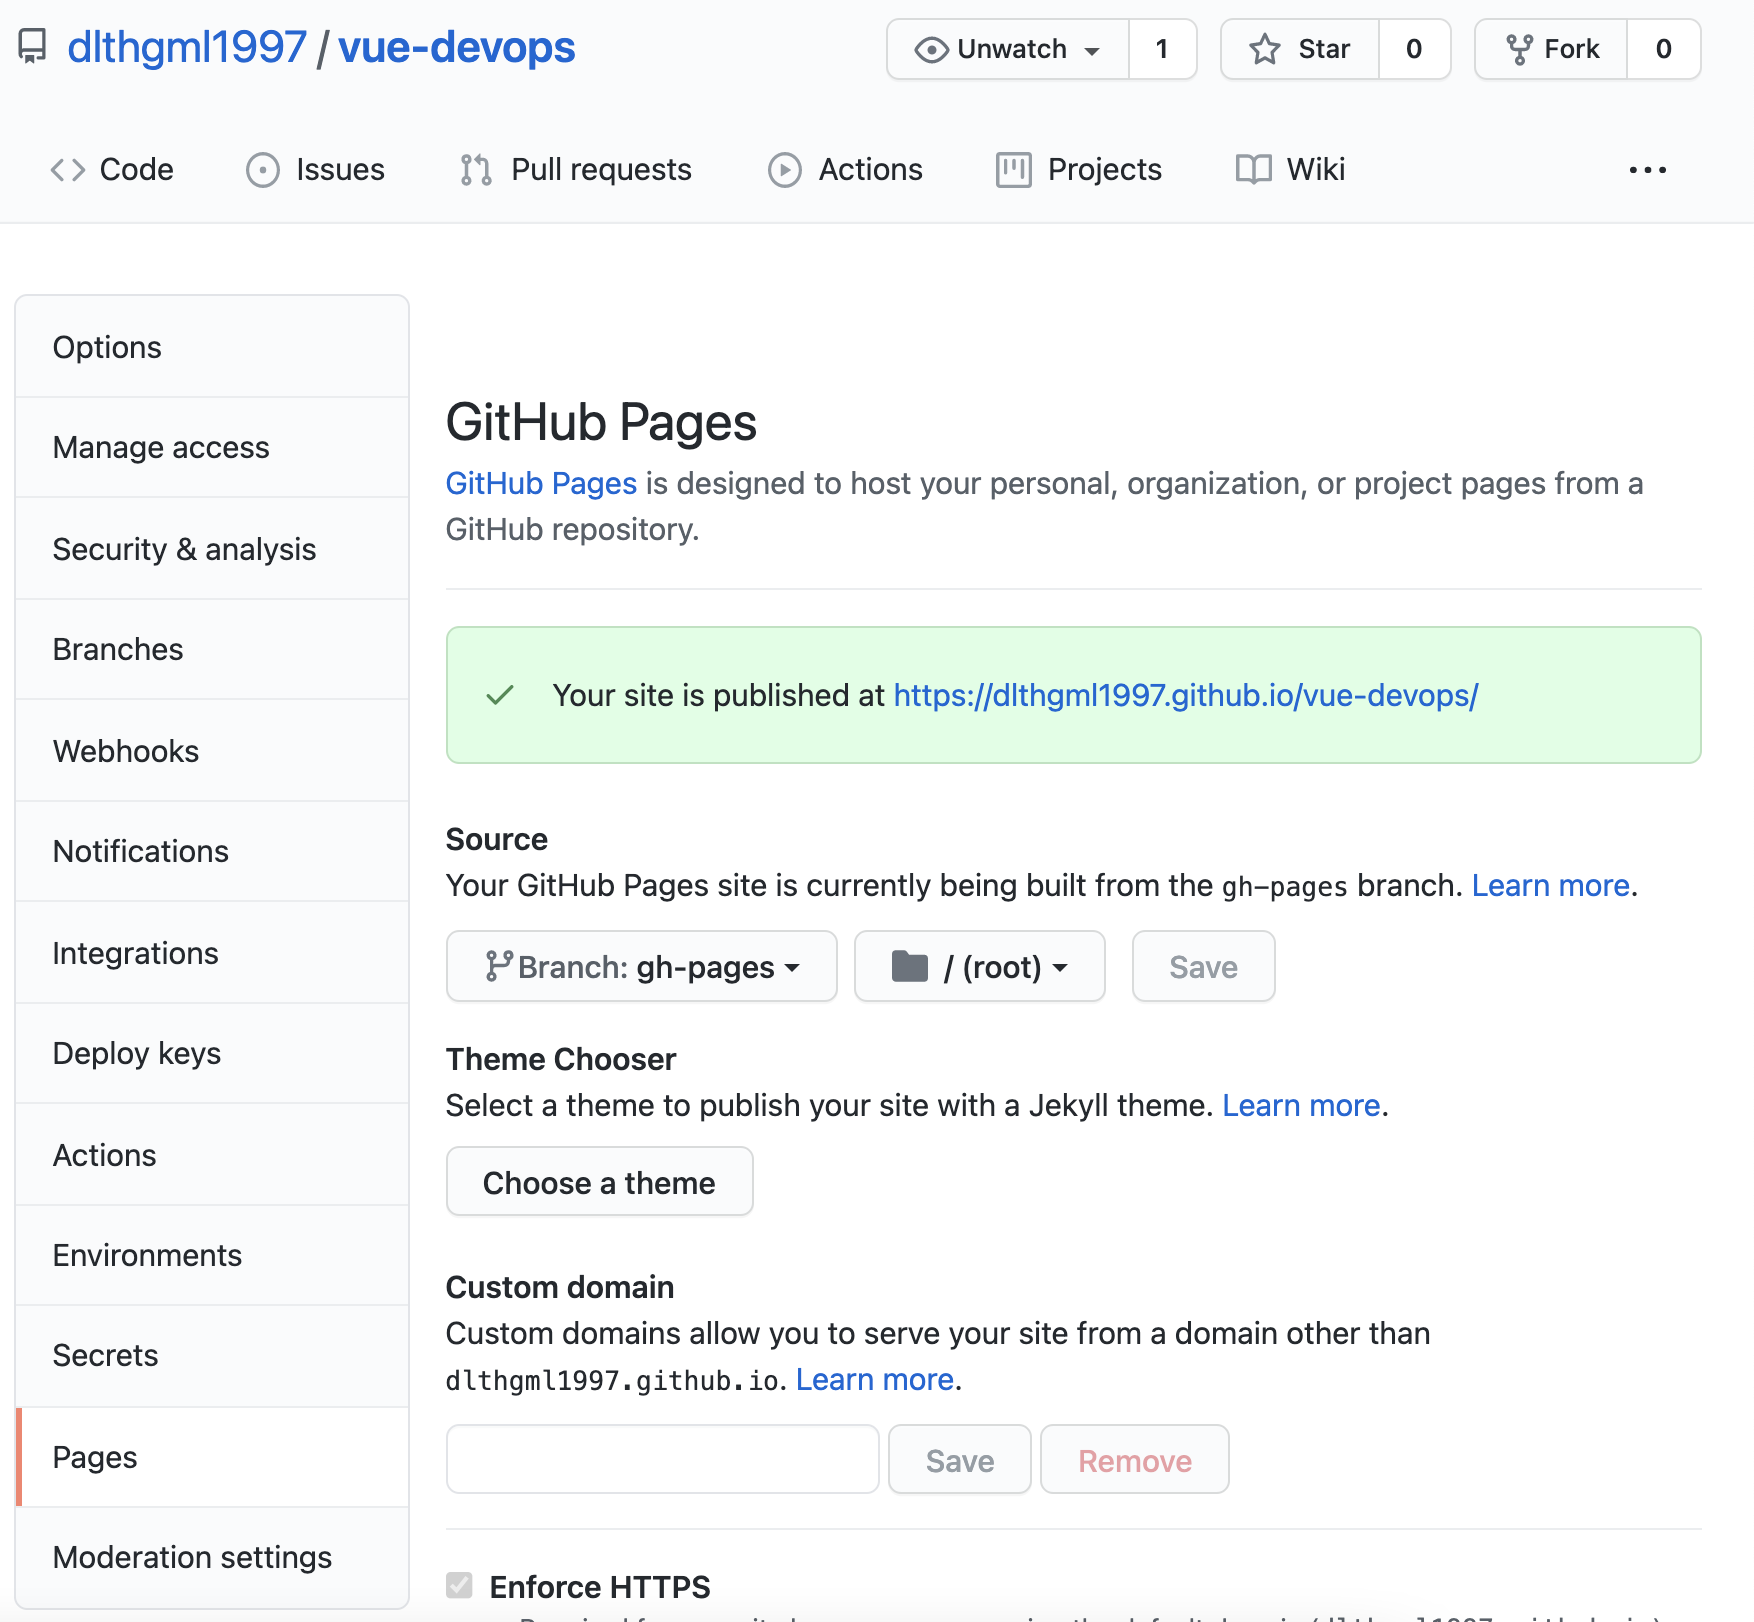
Task: Open Manage access settings
Action: coord(212,447)
